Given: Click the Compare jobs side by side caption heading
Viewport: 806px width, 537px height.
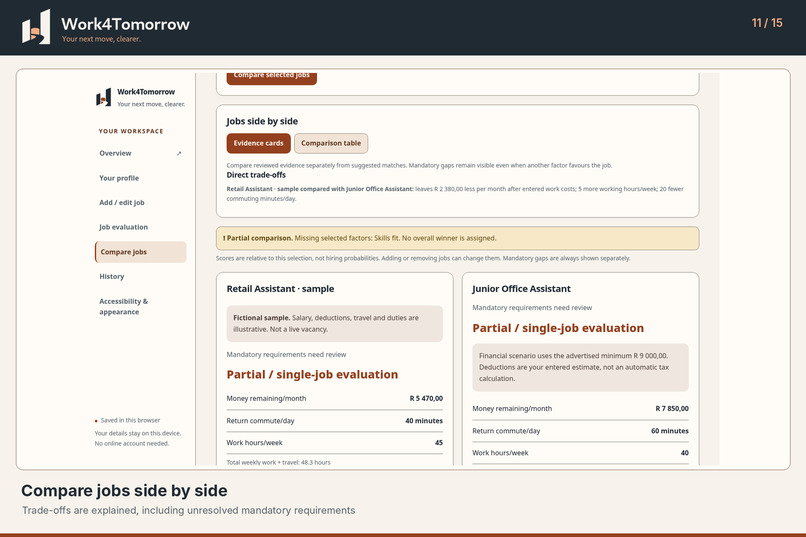Looking at the screenshot, I should point(124,491).
